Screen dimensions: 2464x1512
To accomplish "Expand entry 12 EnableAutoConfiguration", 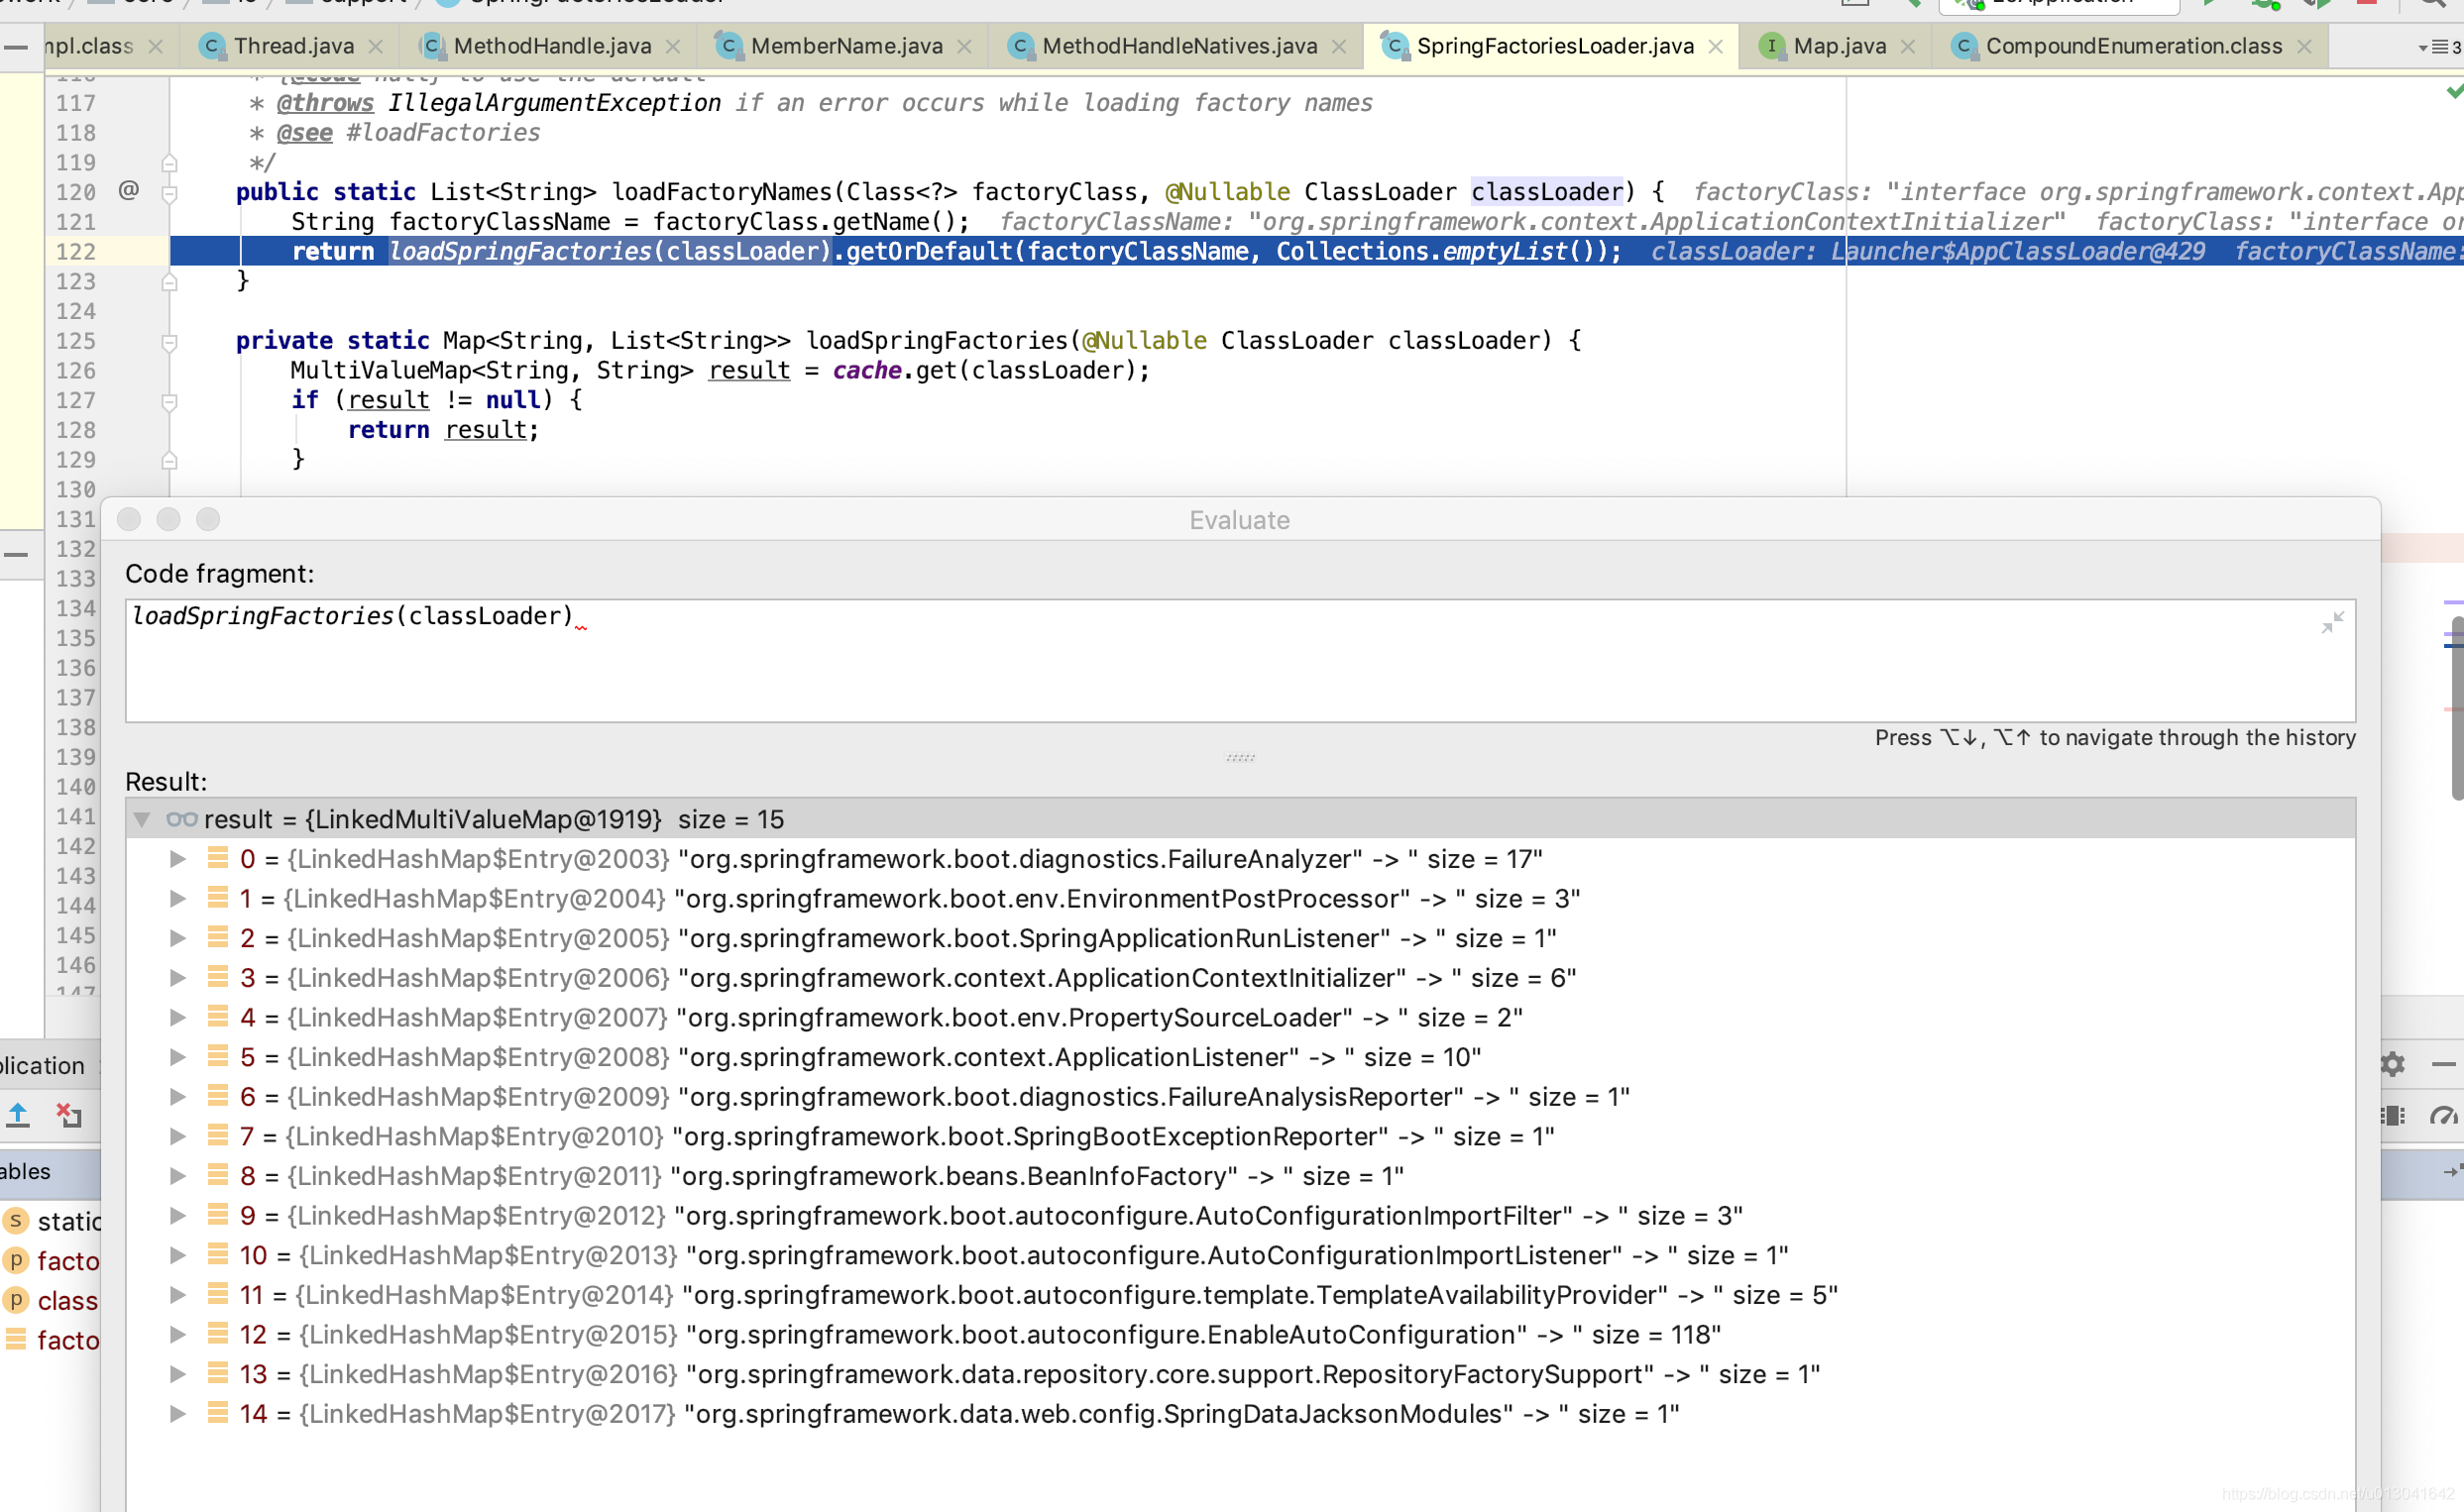I will (177, 1334).
